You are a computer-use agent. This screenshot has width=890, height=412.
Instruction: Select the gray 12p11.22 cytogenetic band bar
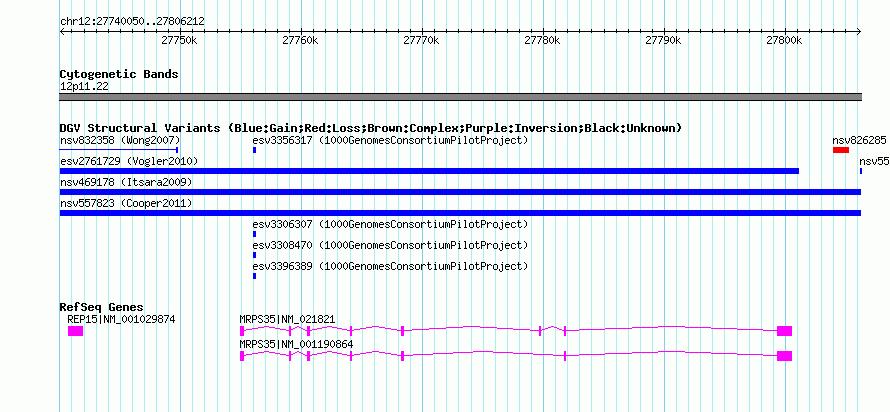[x=460, y=97]
